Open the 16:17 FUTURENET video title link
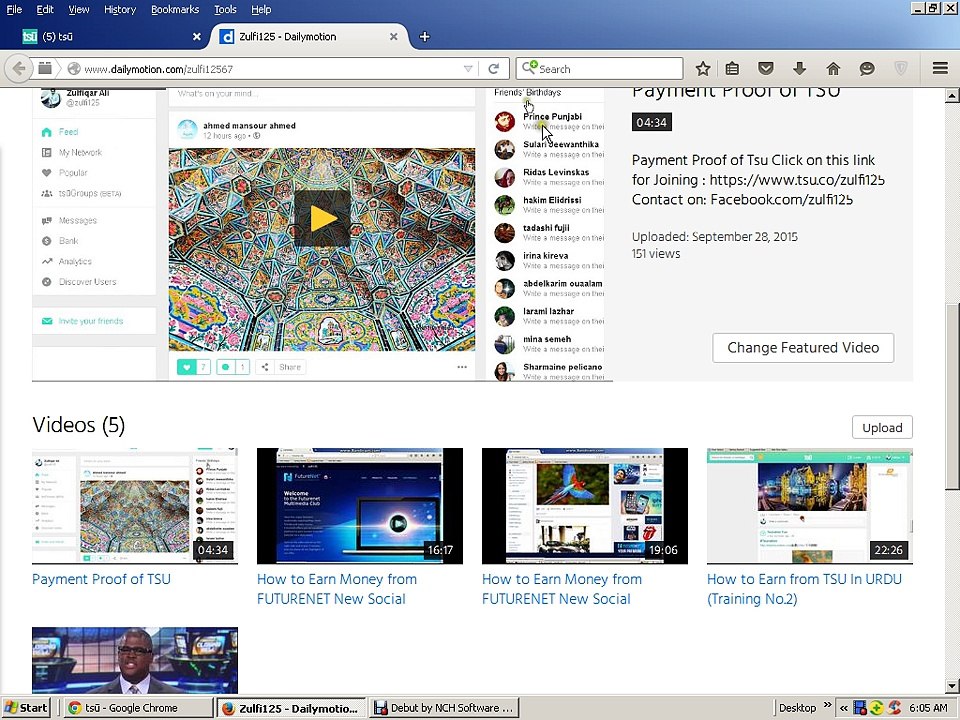Screen dimensions: 960x720 337,589
